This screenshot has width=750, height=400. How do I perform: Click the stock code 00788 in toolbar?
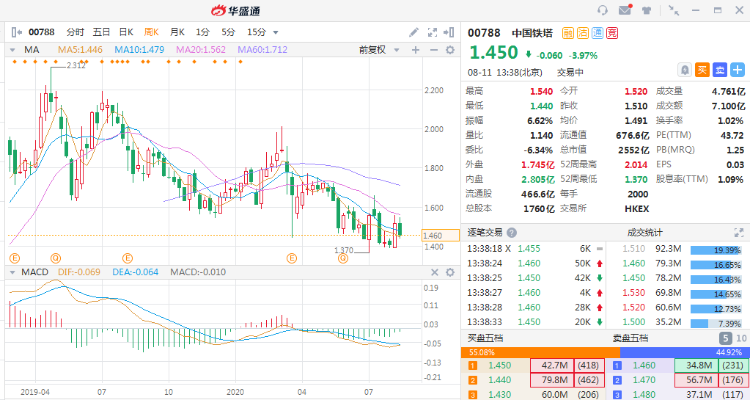(x=42, y=32)
